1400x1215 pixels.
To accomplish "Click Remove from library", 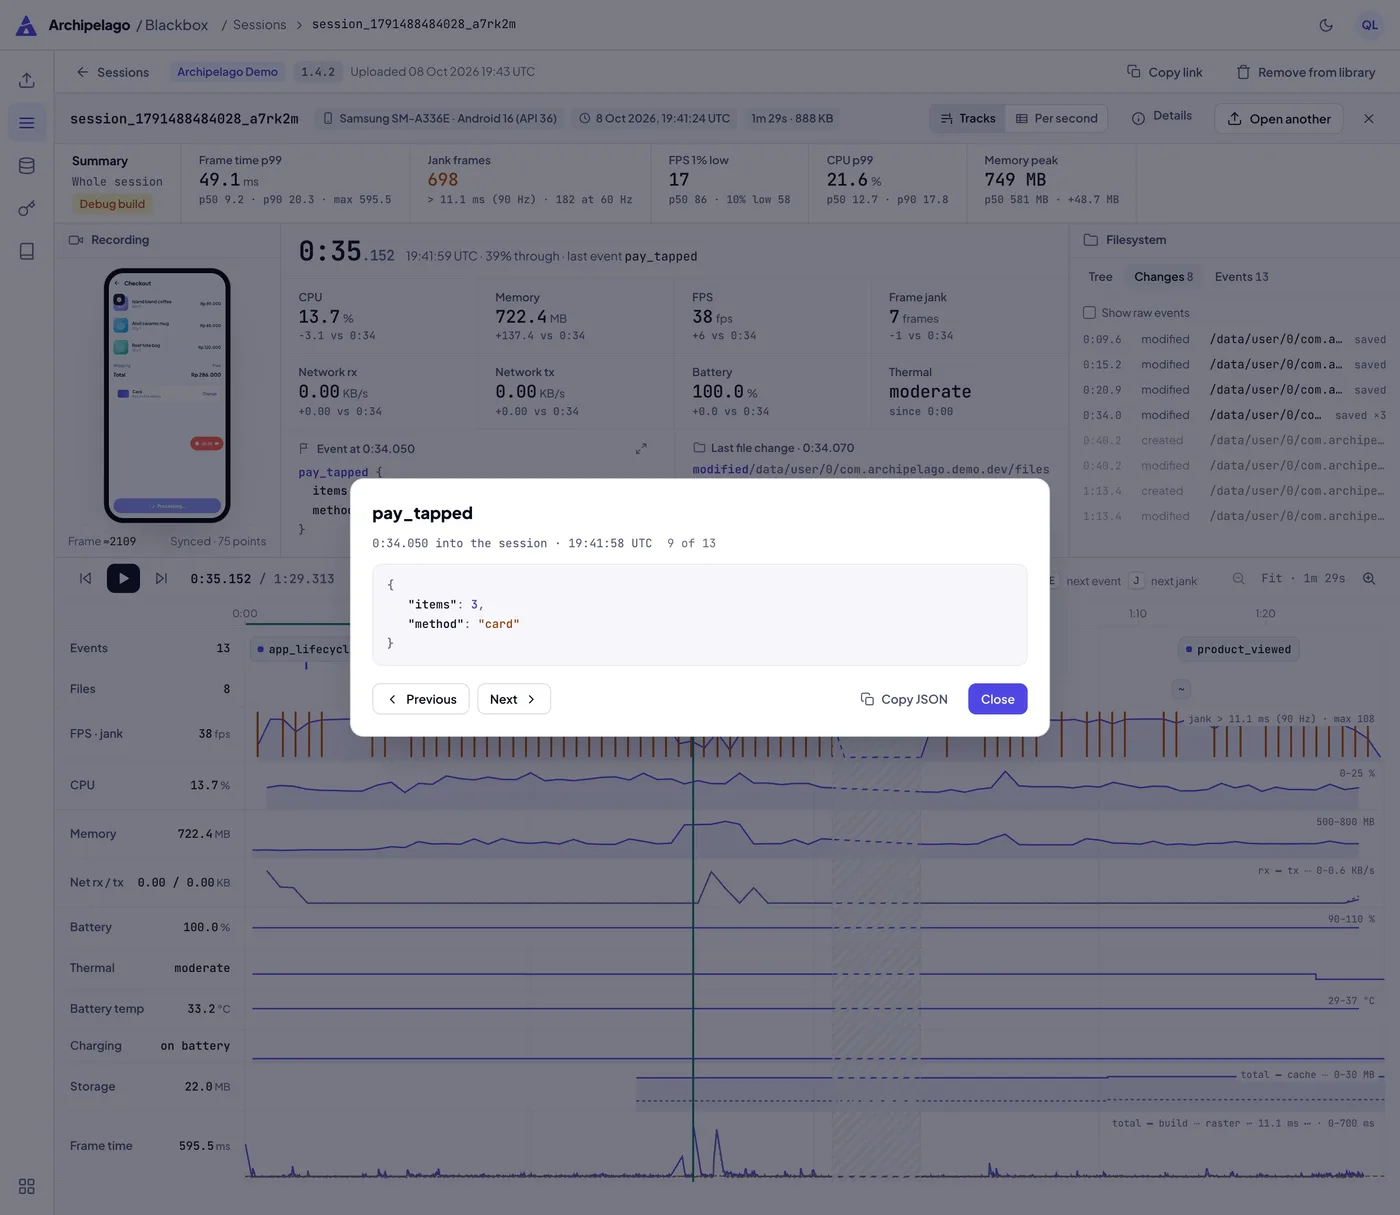I will click(x=1305, y=72).
